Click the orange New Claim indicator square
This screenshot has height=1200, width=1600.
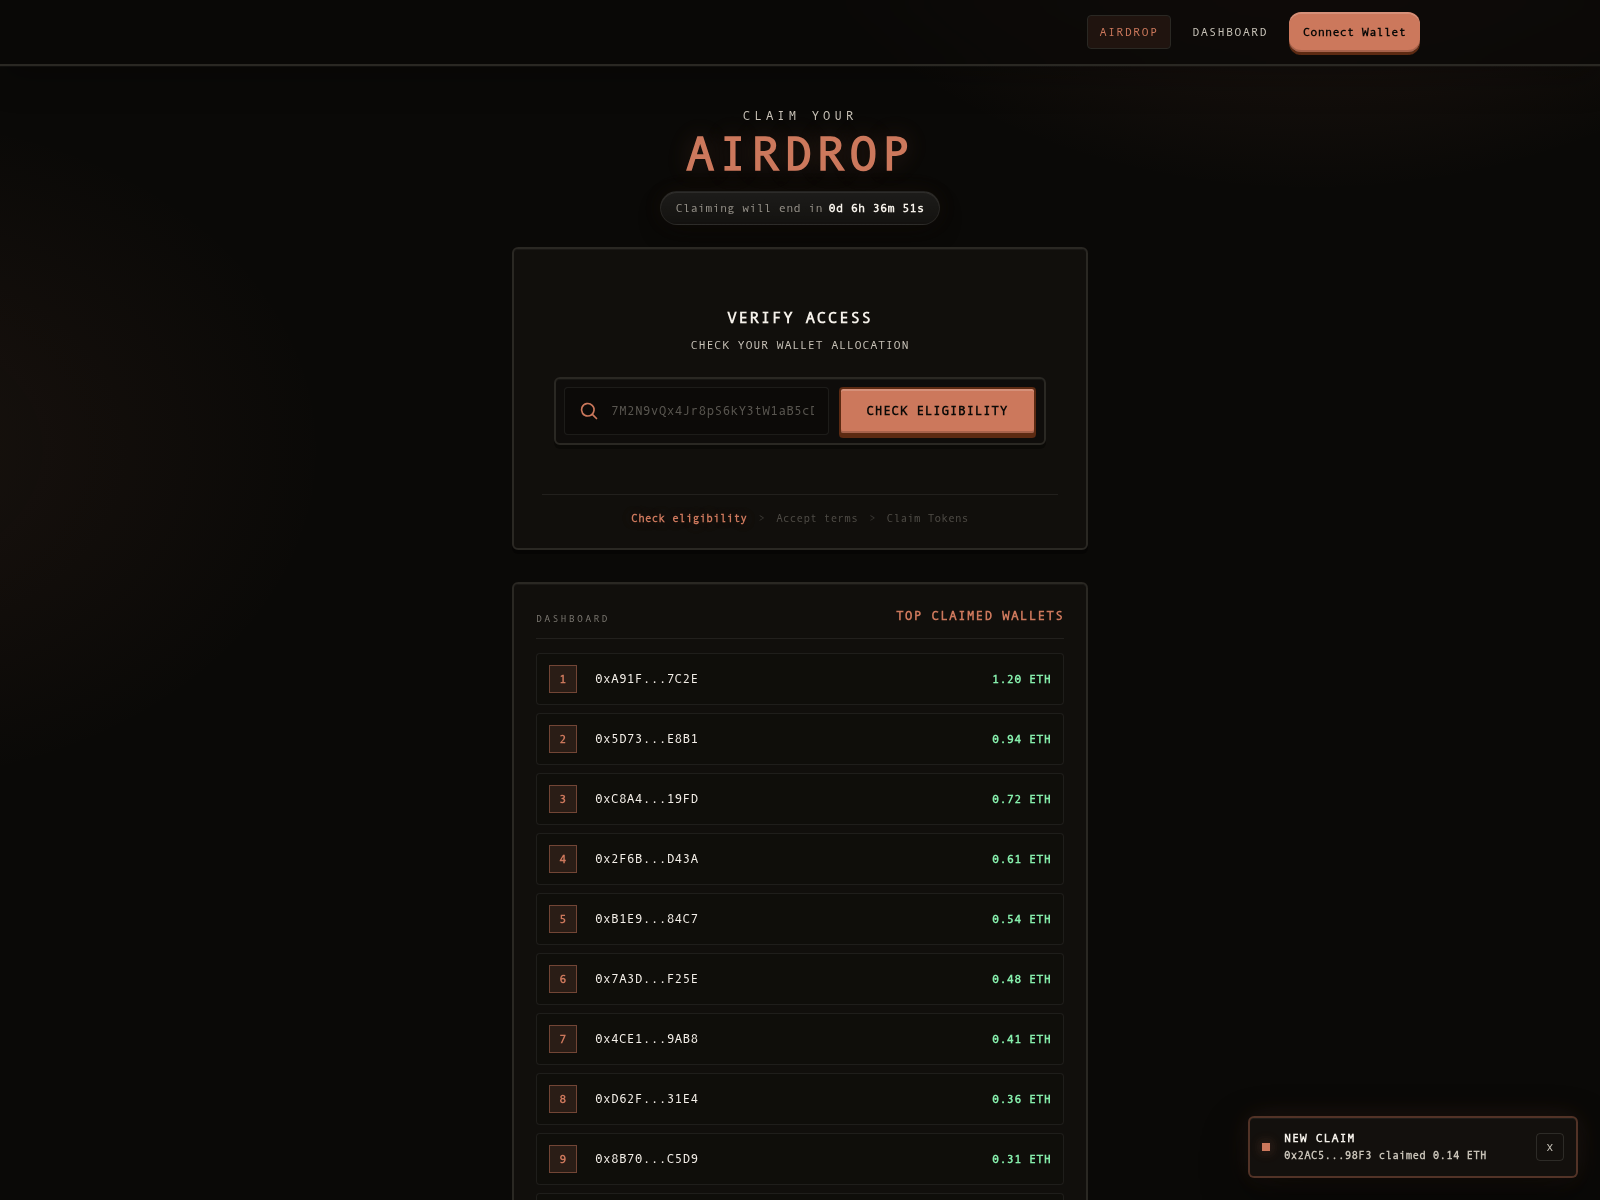click(1266, 1147)
